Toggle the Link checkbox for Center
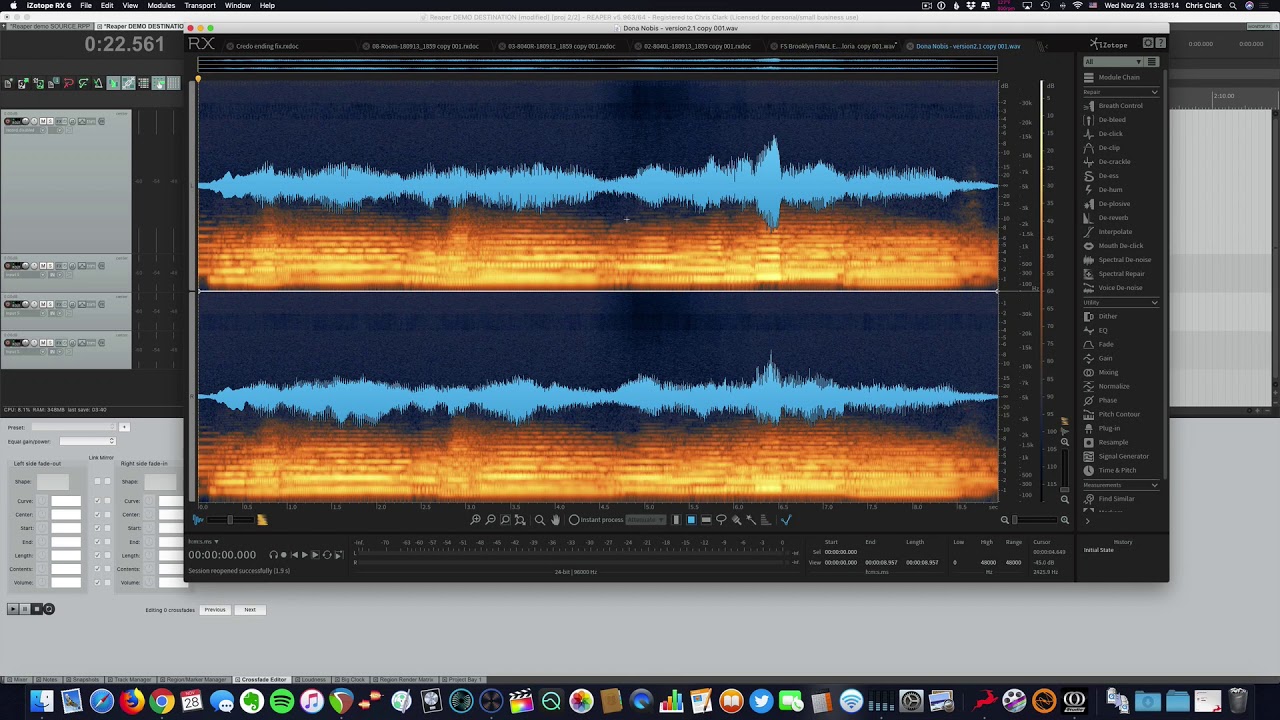Screen dimensions: 1280x720 click(97, 515)
